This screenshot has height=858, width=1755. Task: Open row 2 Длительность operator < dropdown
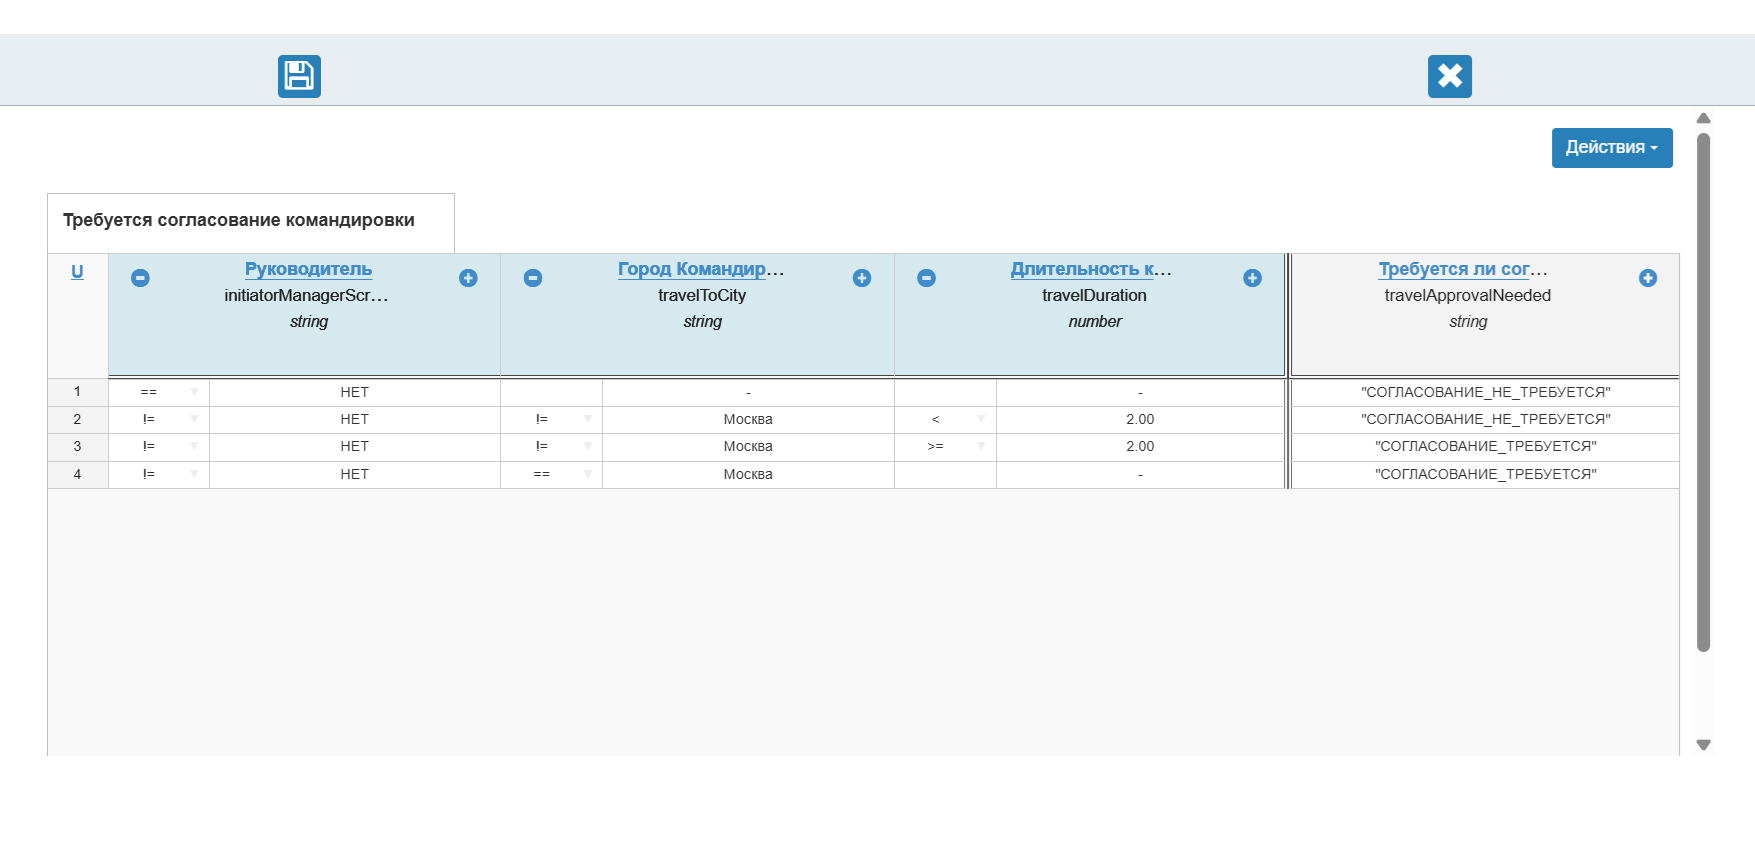pyautogui.click(x=945, y=419)
